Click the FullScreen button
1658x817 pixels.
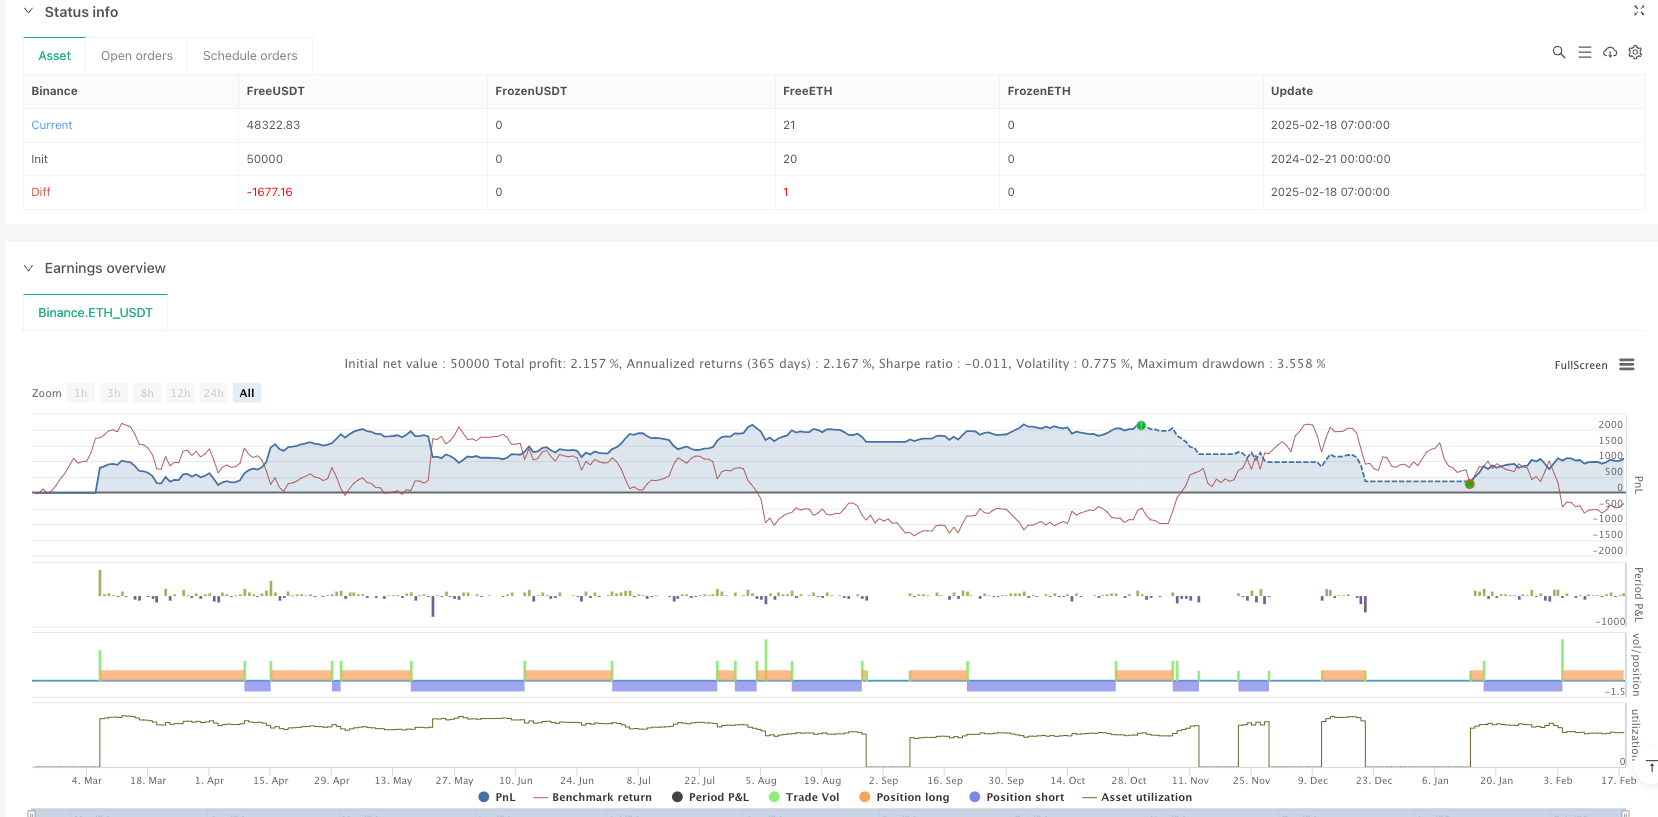point(1580,365)
